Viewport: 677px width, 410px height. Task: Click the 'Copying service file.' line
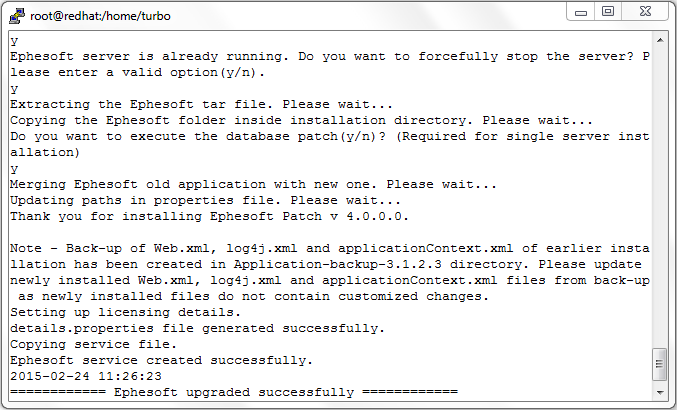[x=93, y=344]
